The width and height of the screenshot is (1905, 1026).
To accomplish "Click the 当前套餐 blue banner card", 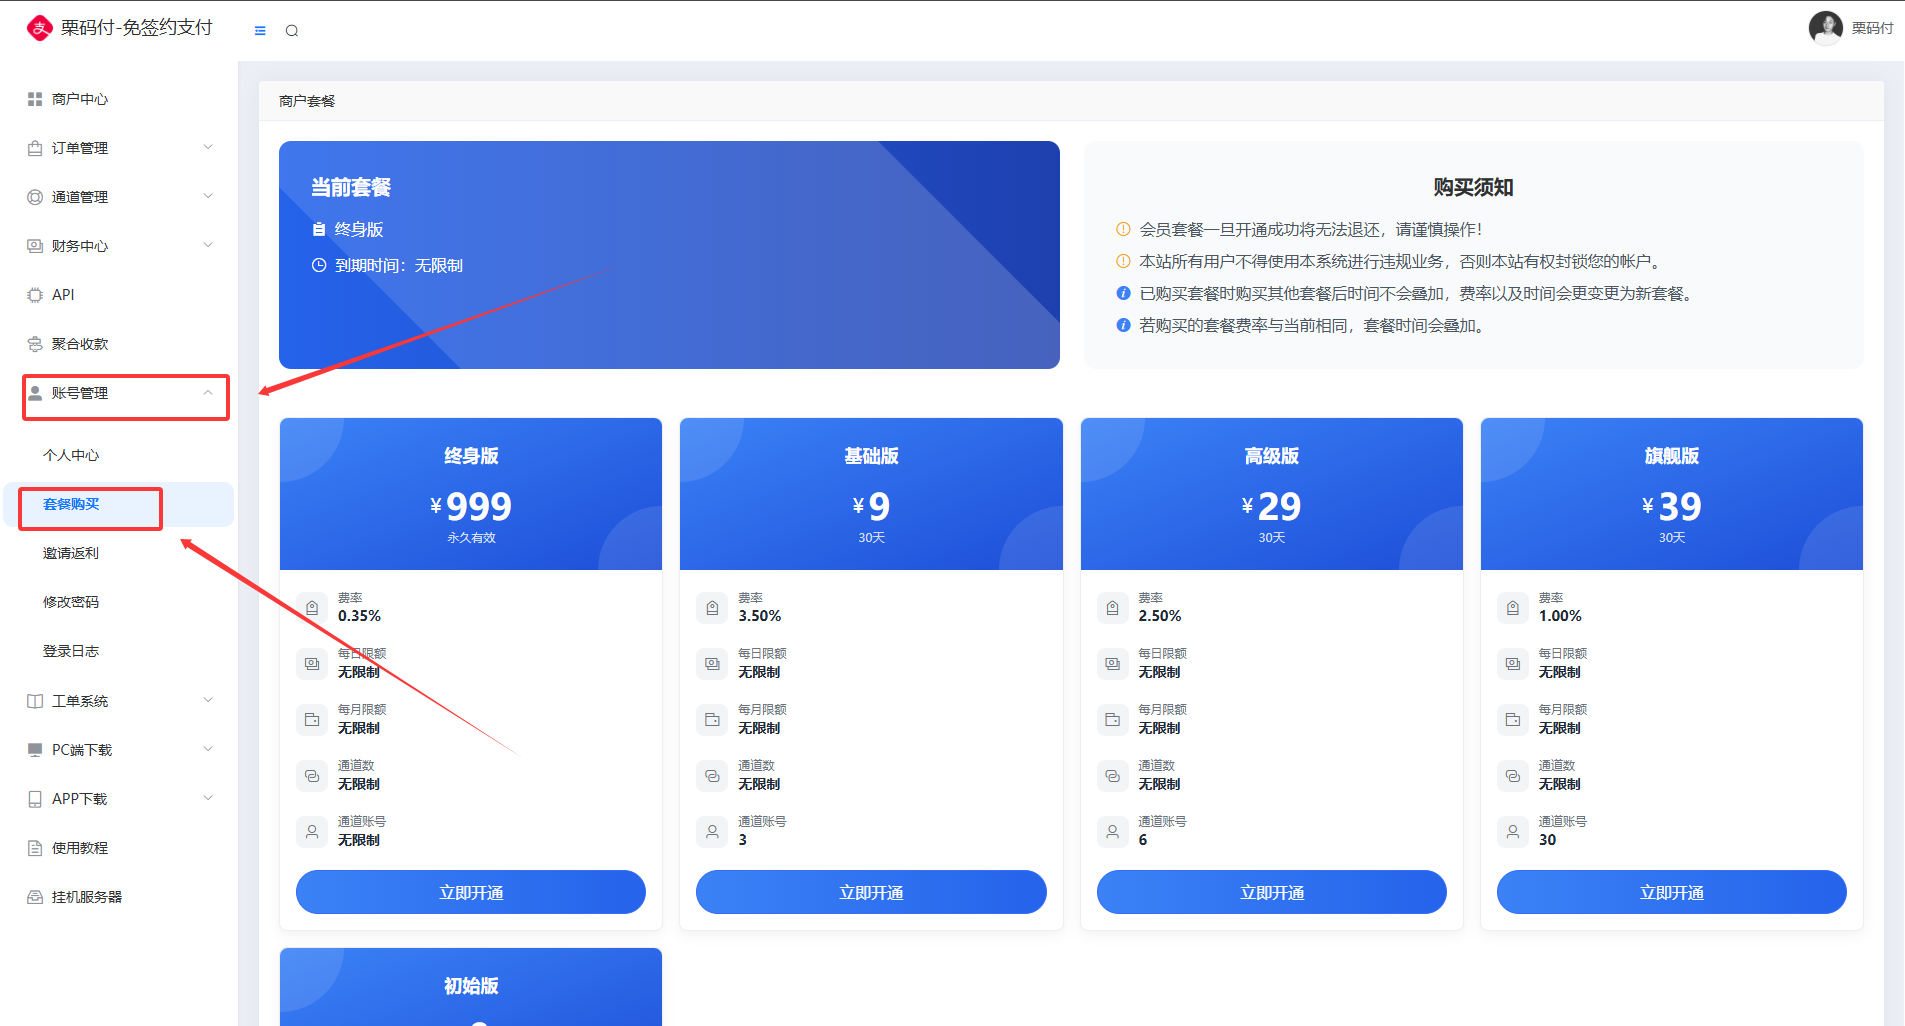I will coord(669,255).
